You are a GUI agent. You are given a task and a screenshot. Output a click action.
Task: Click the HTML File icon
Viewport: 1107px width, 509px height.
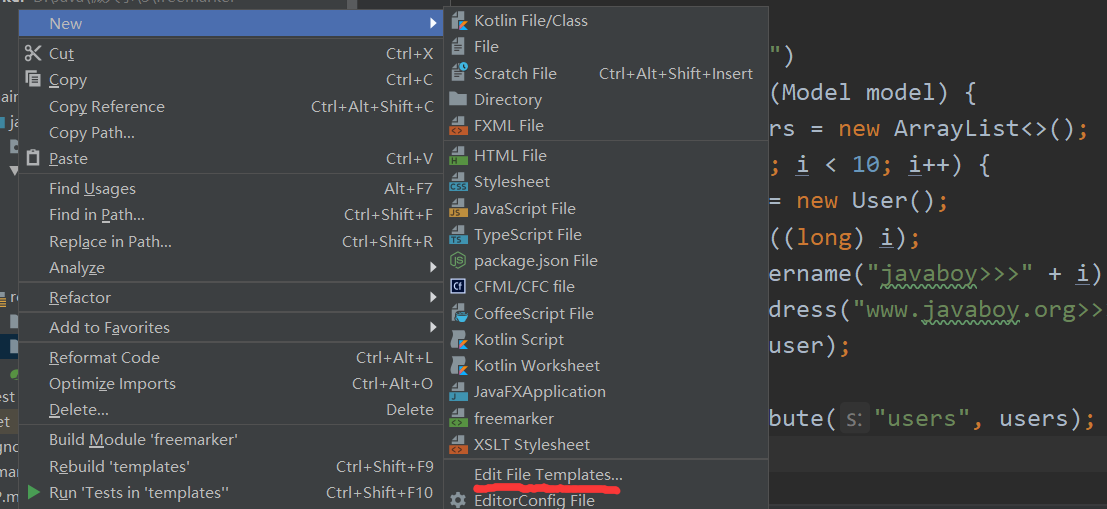tap(459, 155)
